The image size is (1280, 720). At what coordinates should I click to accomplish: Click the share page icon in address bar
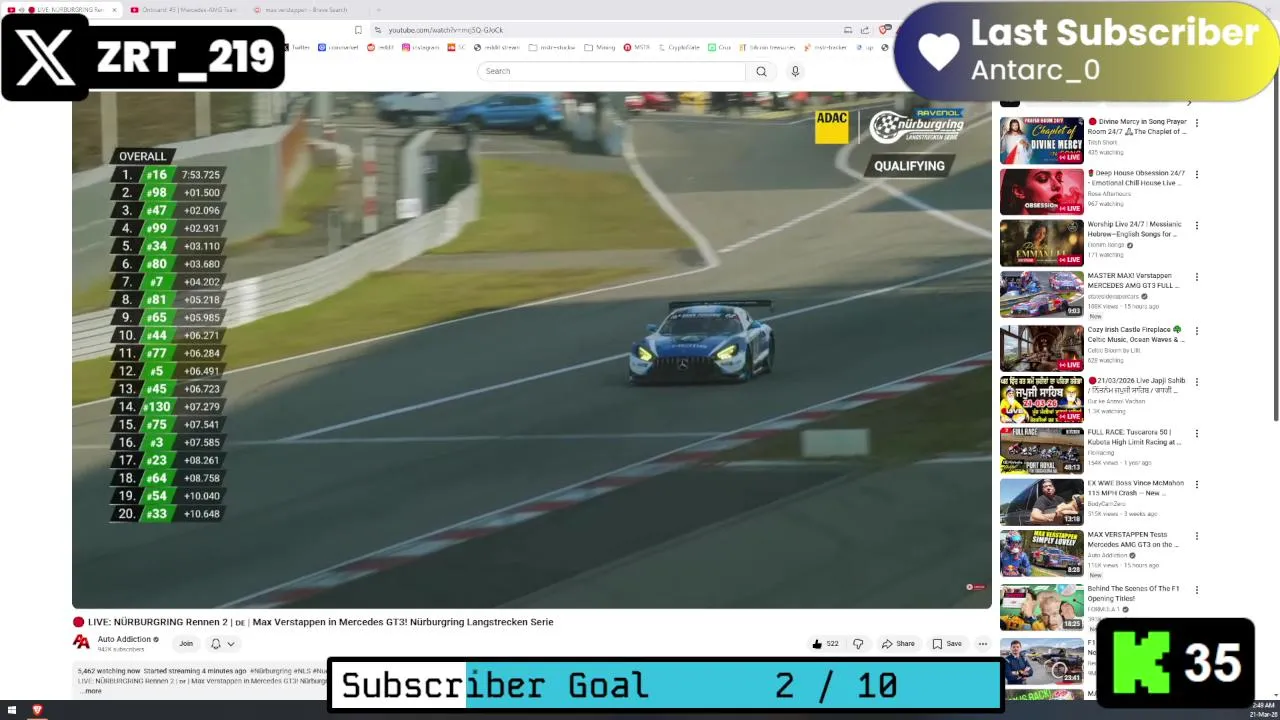(x=865, y=30)
